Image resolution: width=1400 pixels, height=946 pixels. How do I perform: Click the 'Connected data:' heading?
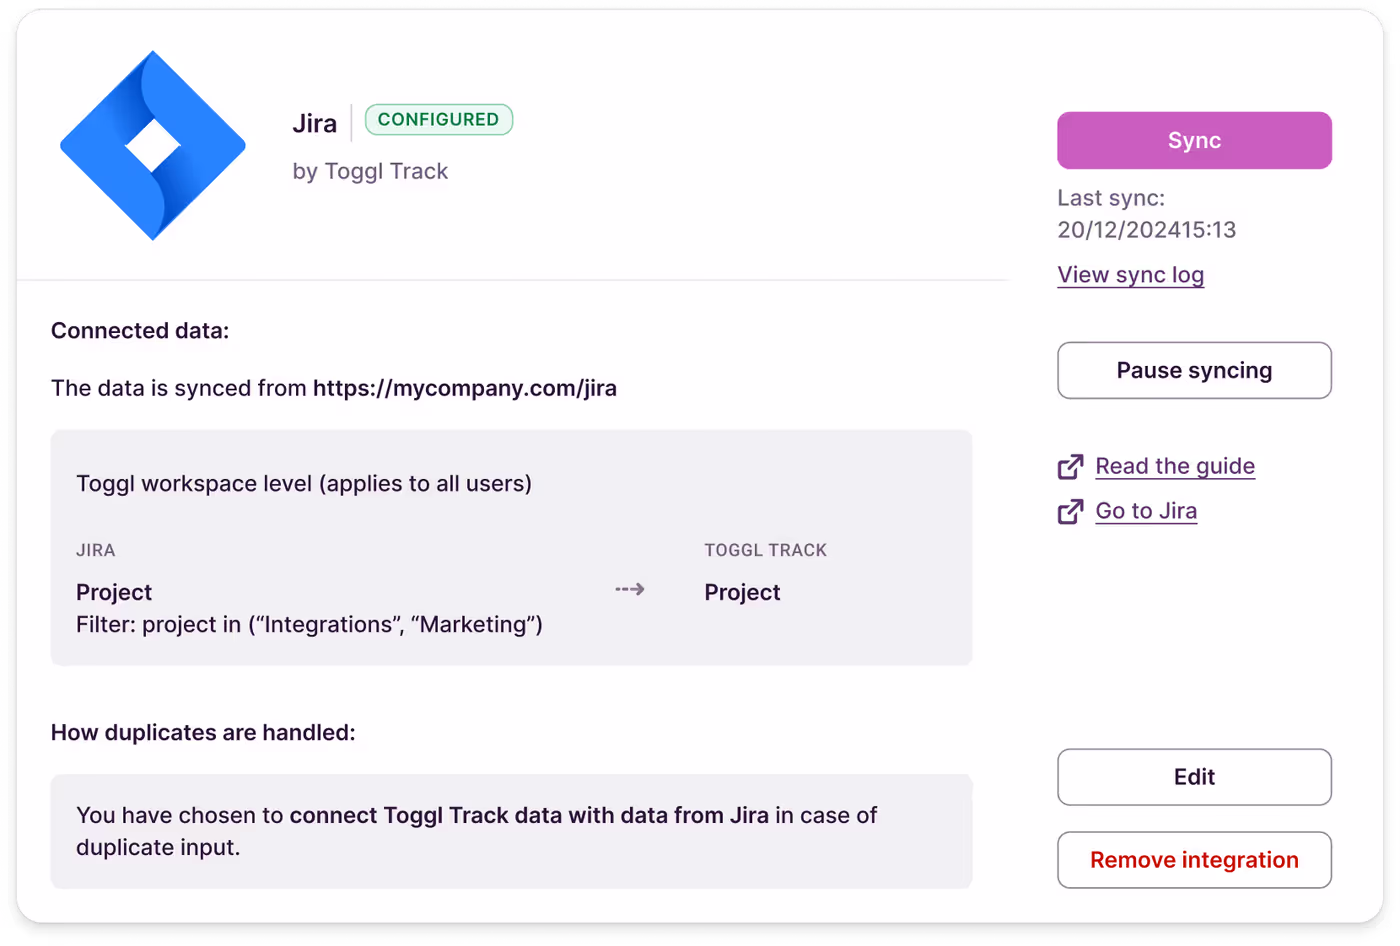pos(140,331)
